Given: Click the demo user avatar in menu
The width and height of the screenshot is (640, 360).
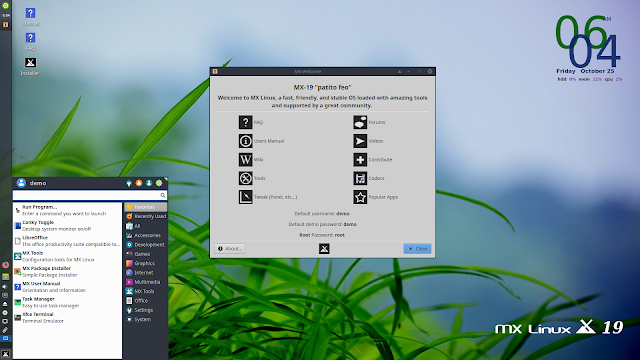Looking at the screenshot, I should pos(21,183).
